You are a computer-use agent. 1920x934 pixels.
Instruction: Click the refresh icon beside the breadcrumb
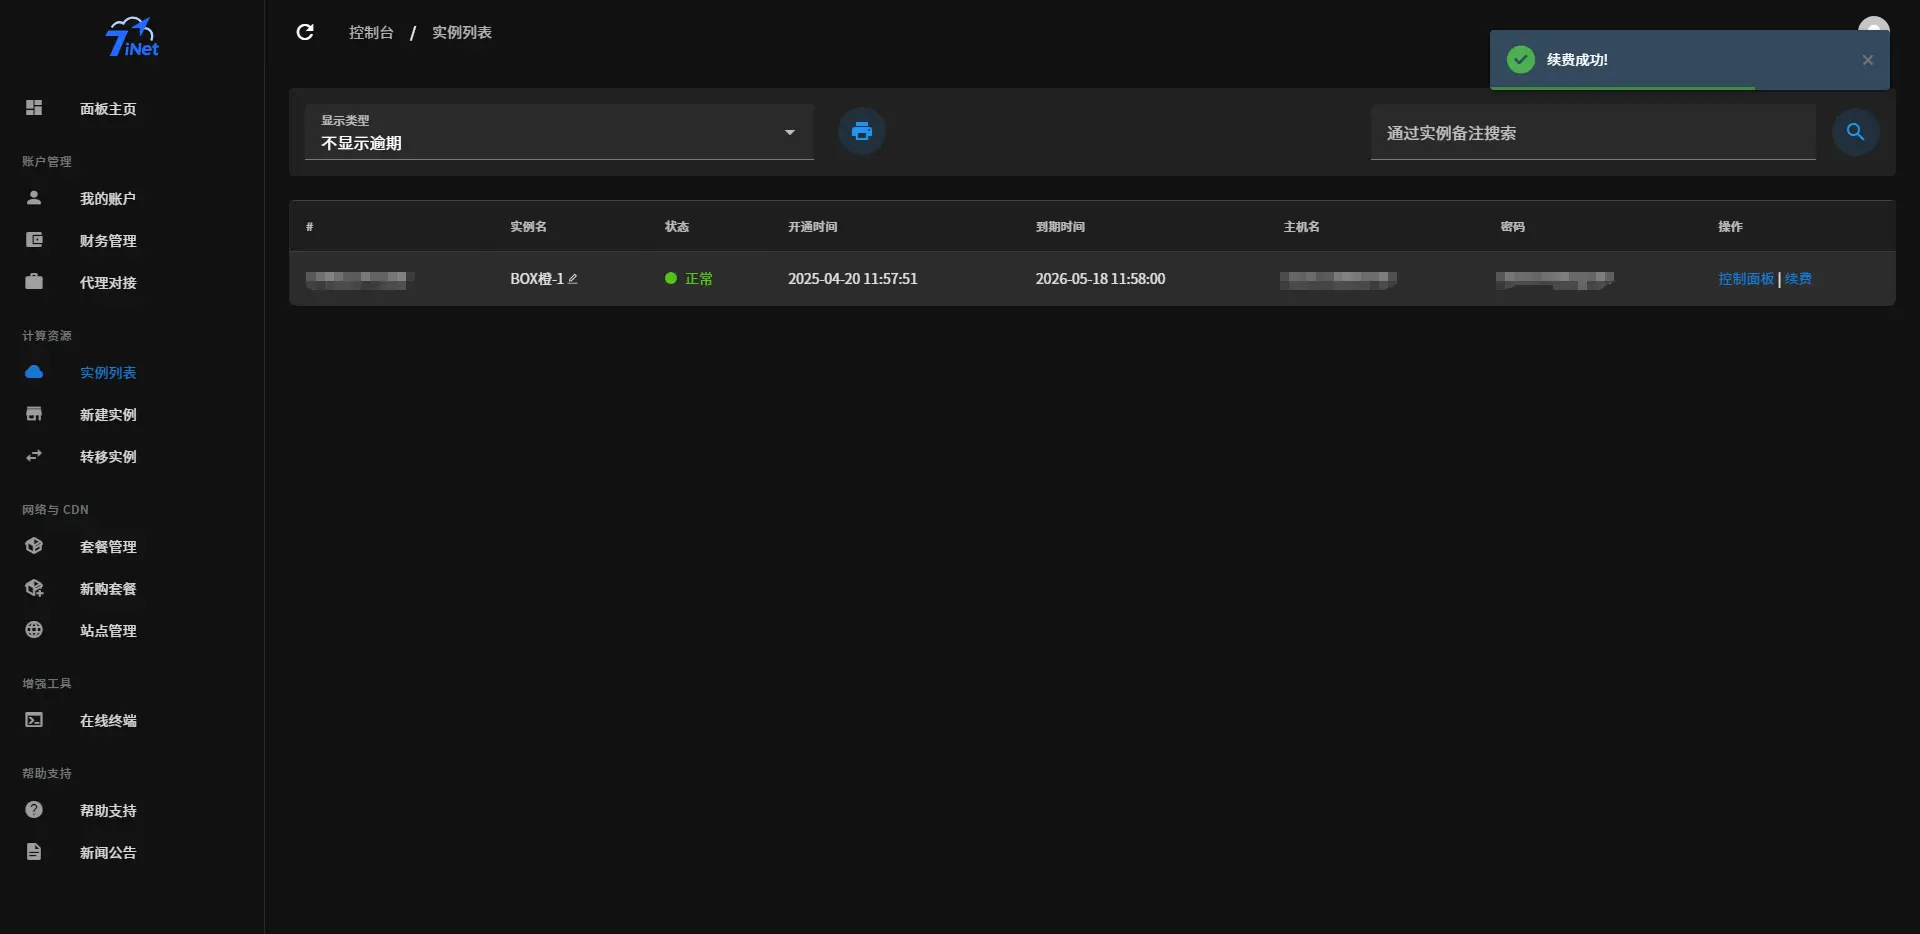click(x=305, y=32)
